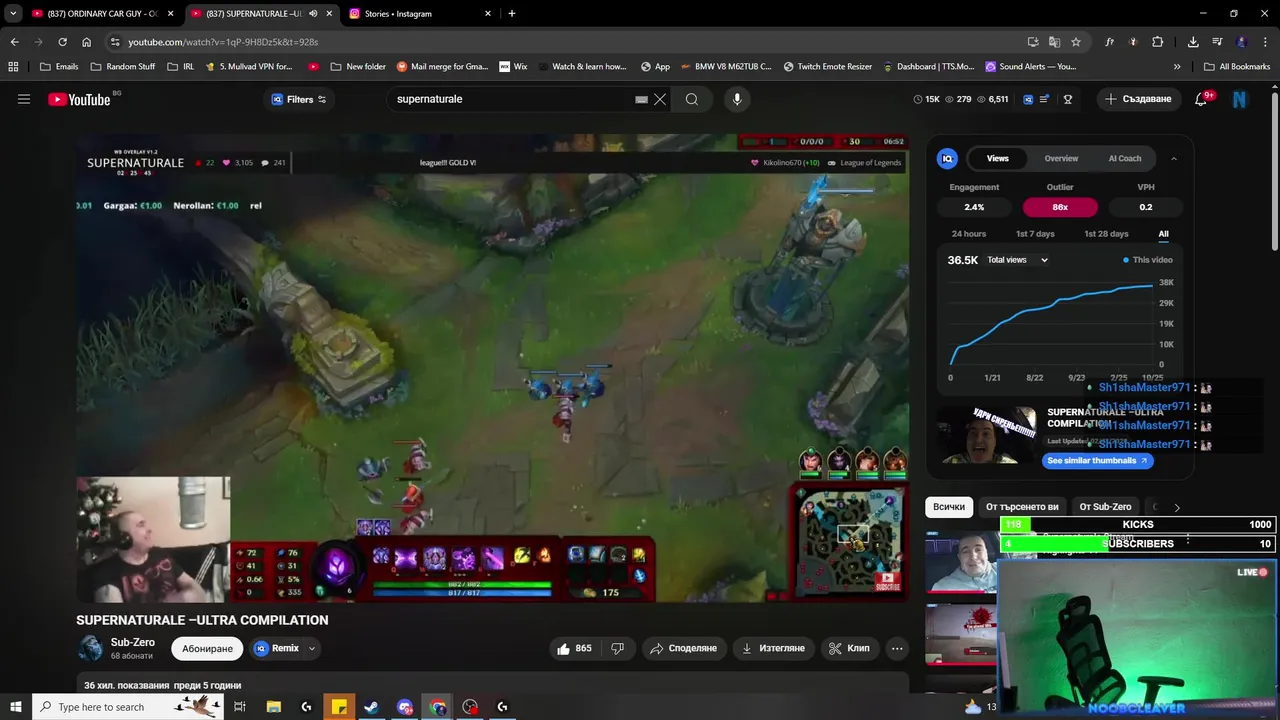Switch to the vidIQ Views tab
The image size is (1280, 720).
(998, 158)
